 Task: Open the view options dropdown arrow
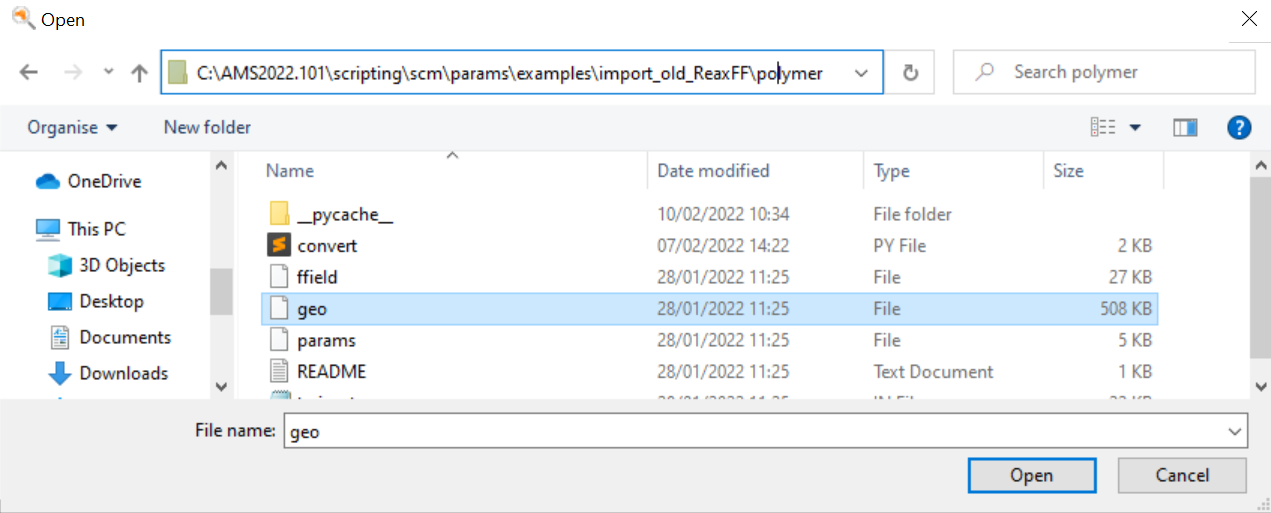click(x=1135, y=127)
